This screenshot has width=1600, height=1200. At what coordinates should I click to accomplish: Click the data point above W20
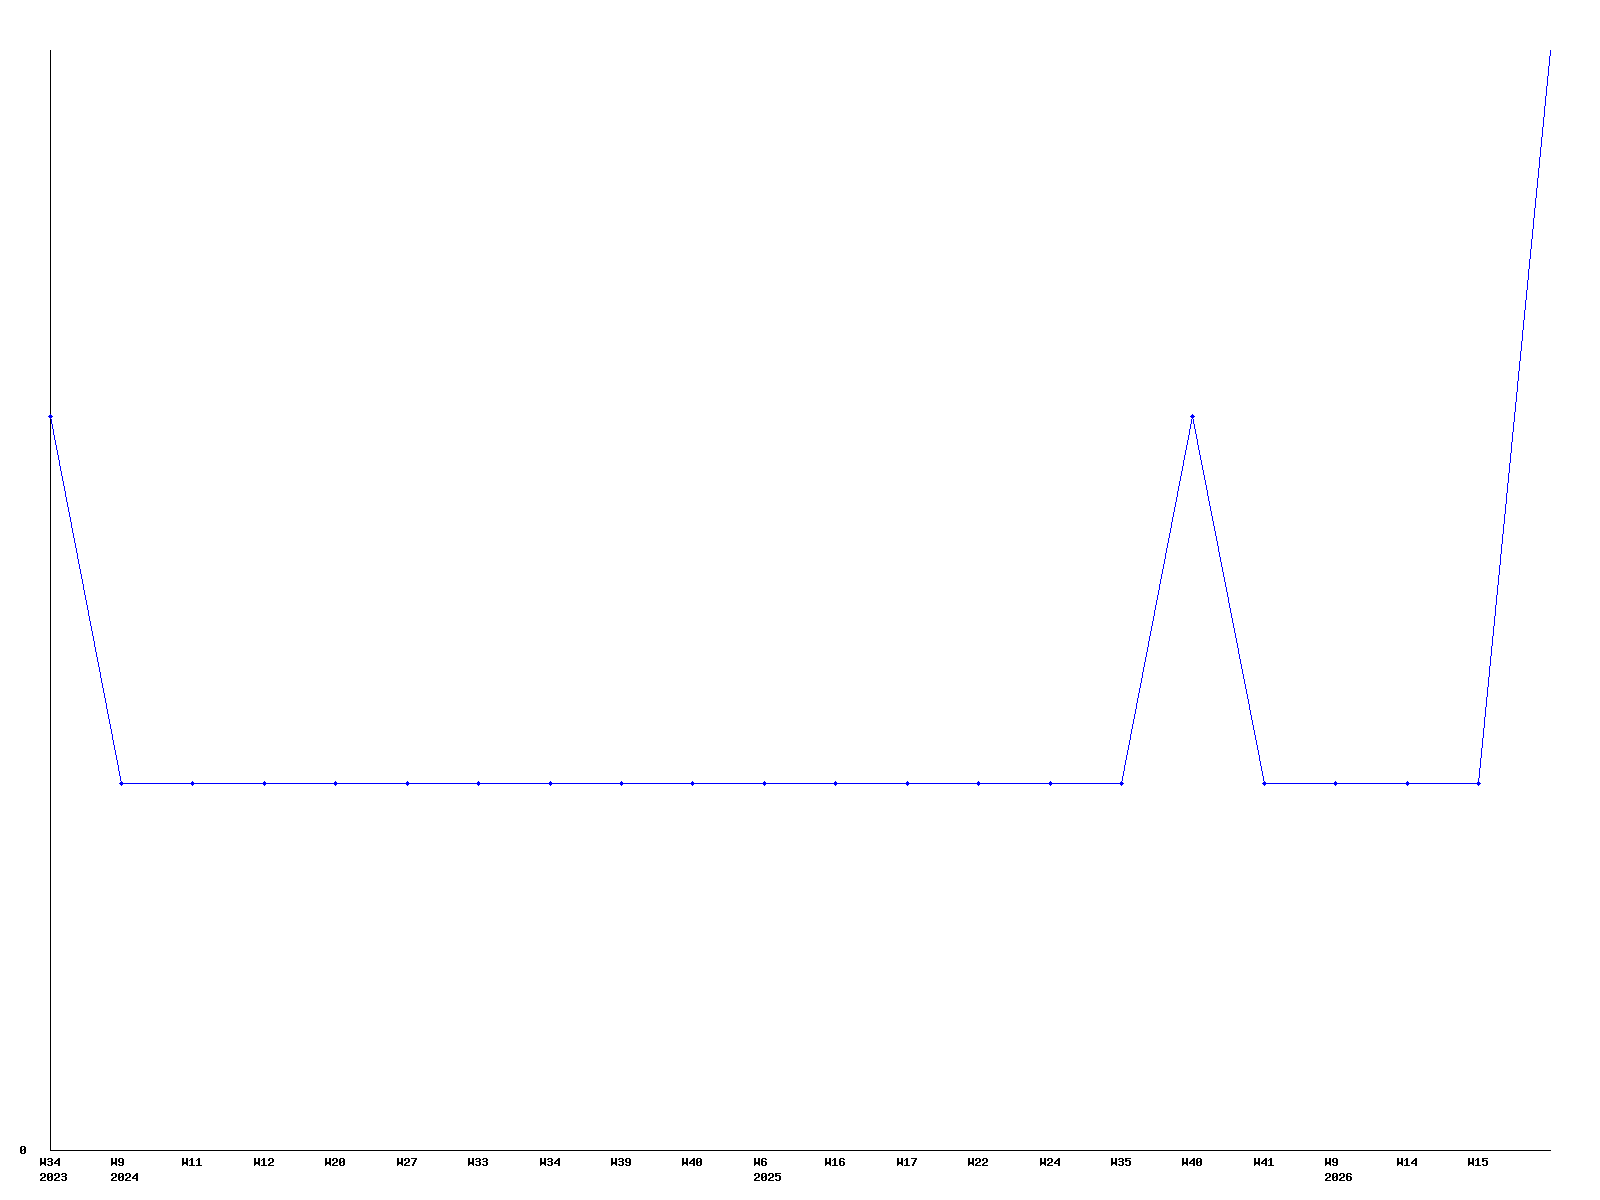click(335, 783)
